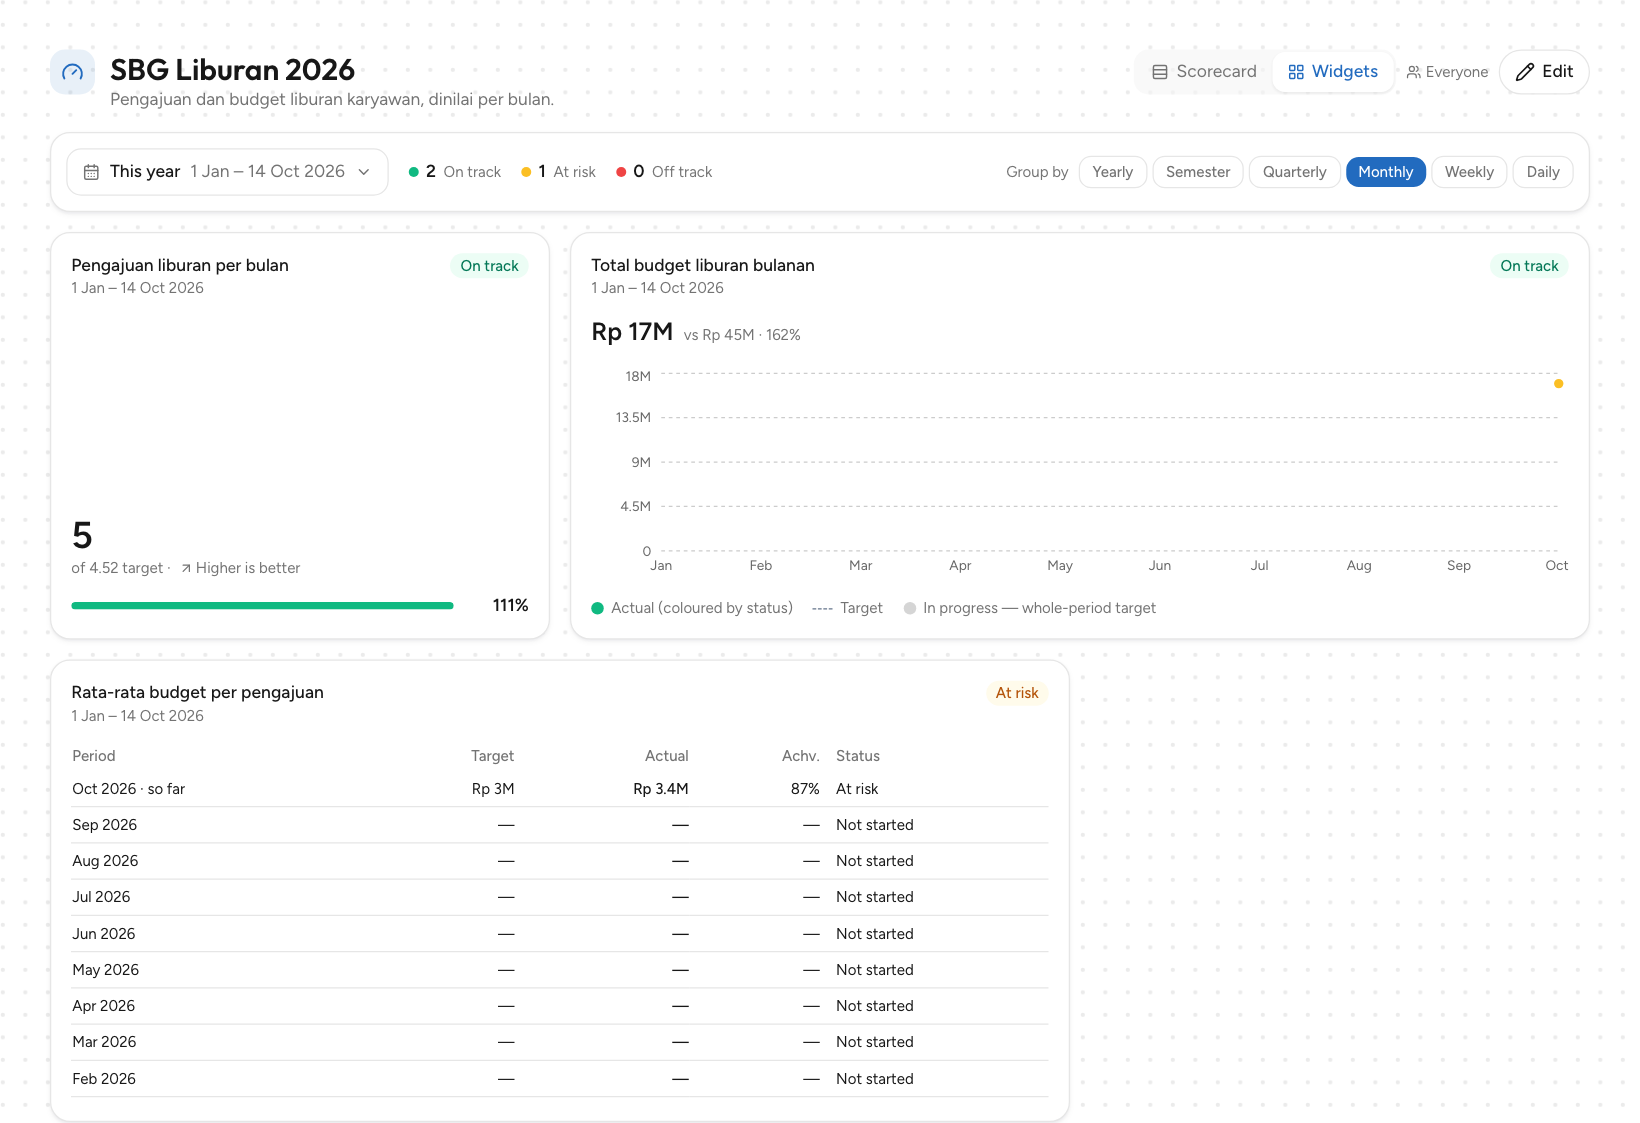Click green Actual legend dot
Screen dimensions: 1640x1123
click(x=597, y=608)
